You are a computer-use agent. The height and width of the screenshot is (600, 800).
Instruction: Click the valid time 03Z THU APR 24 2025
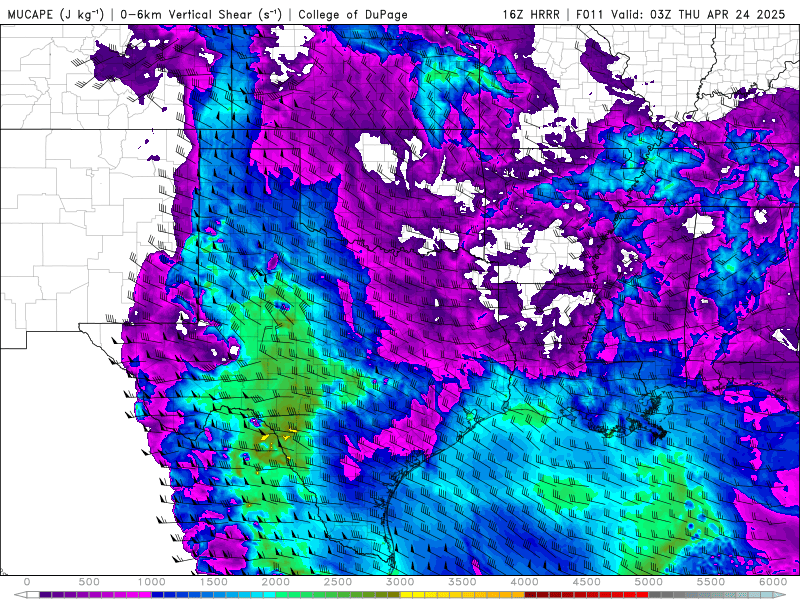click(x=717, y=14)
